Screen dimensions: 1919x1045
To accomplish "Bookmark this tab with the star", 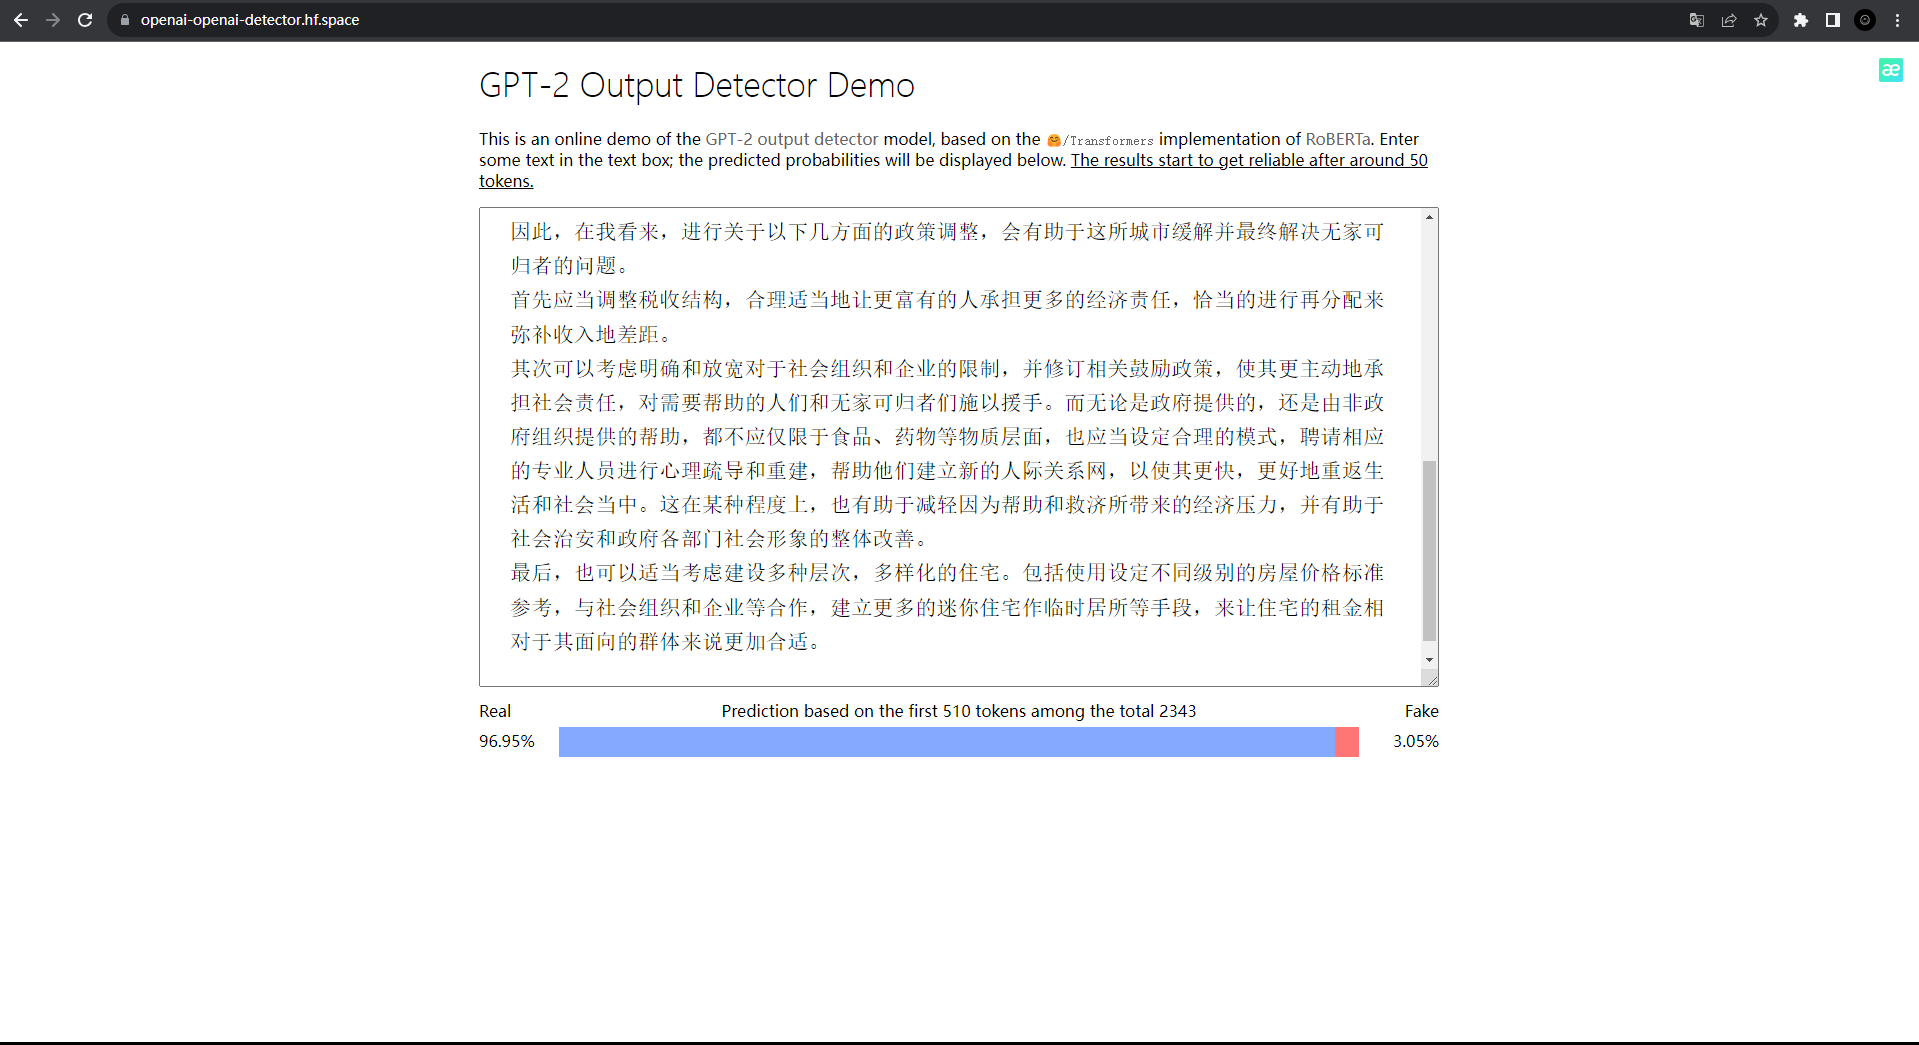I will (x=1761, y=20).
